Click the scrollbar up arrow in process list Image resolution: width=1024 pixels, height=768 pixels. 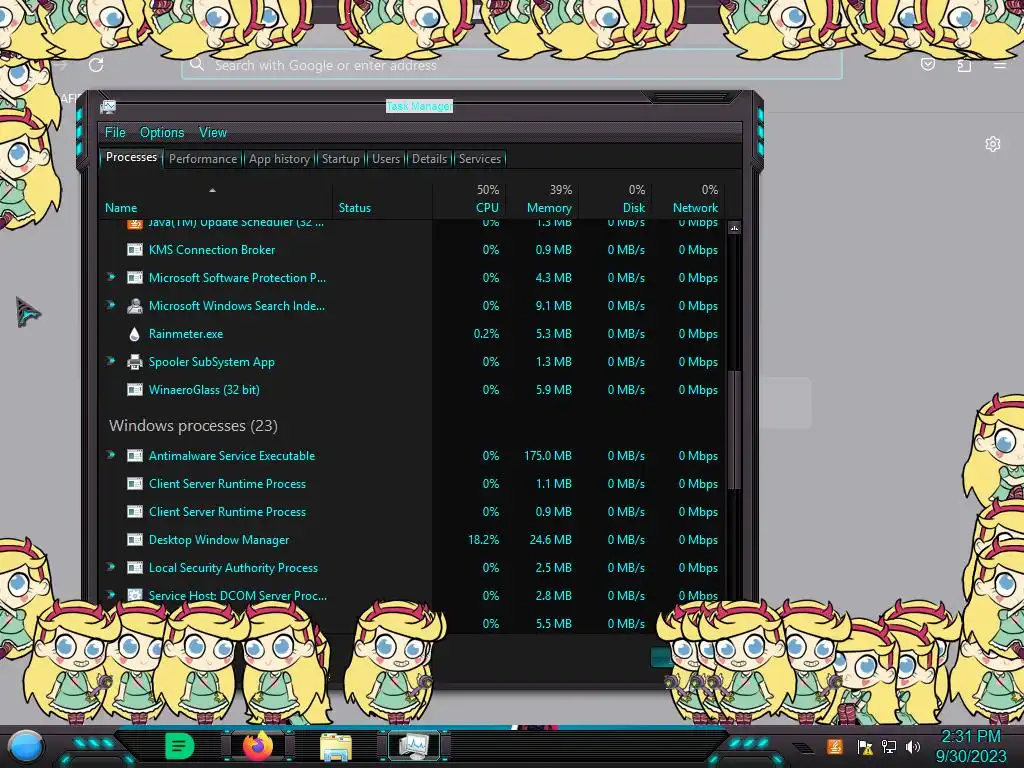(734, 228)
